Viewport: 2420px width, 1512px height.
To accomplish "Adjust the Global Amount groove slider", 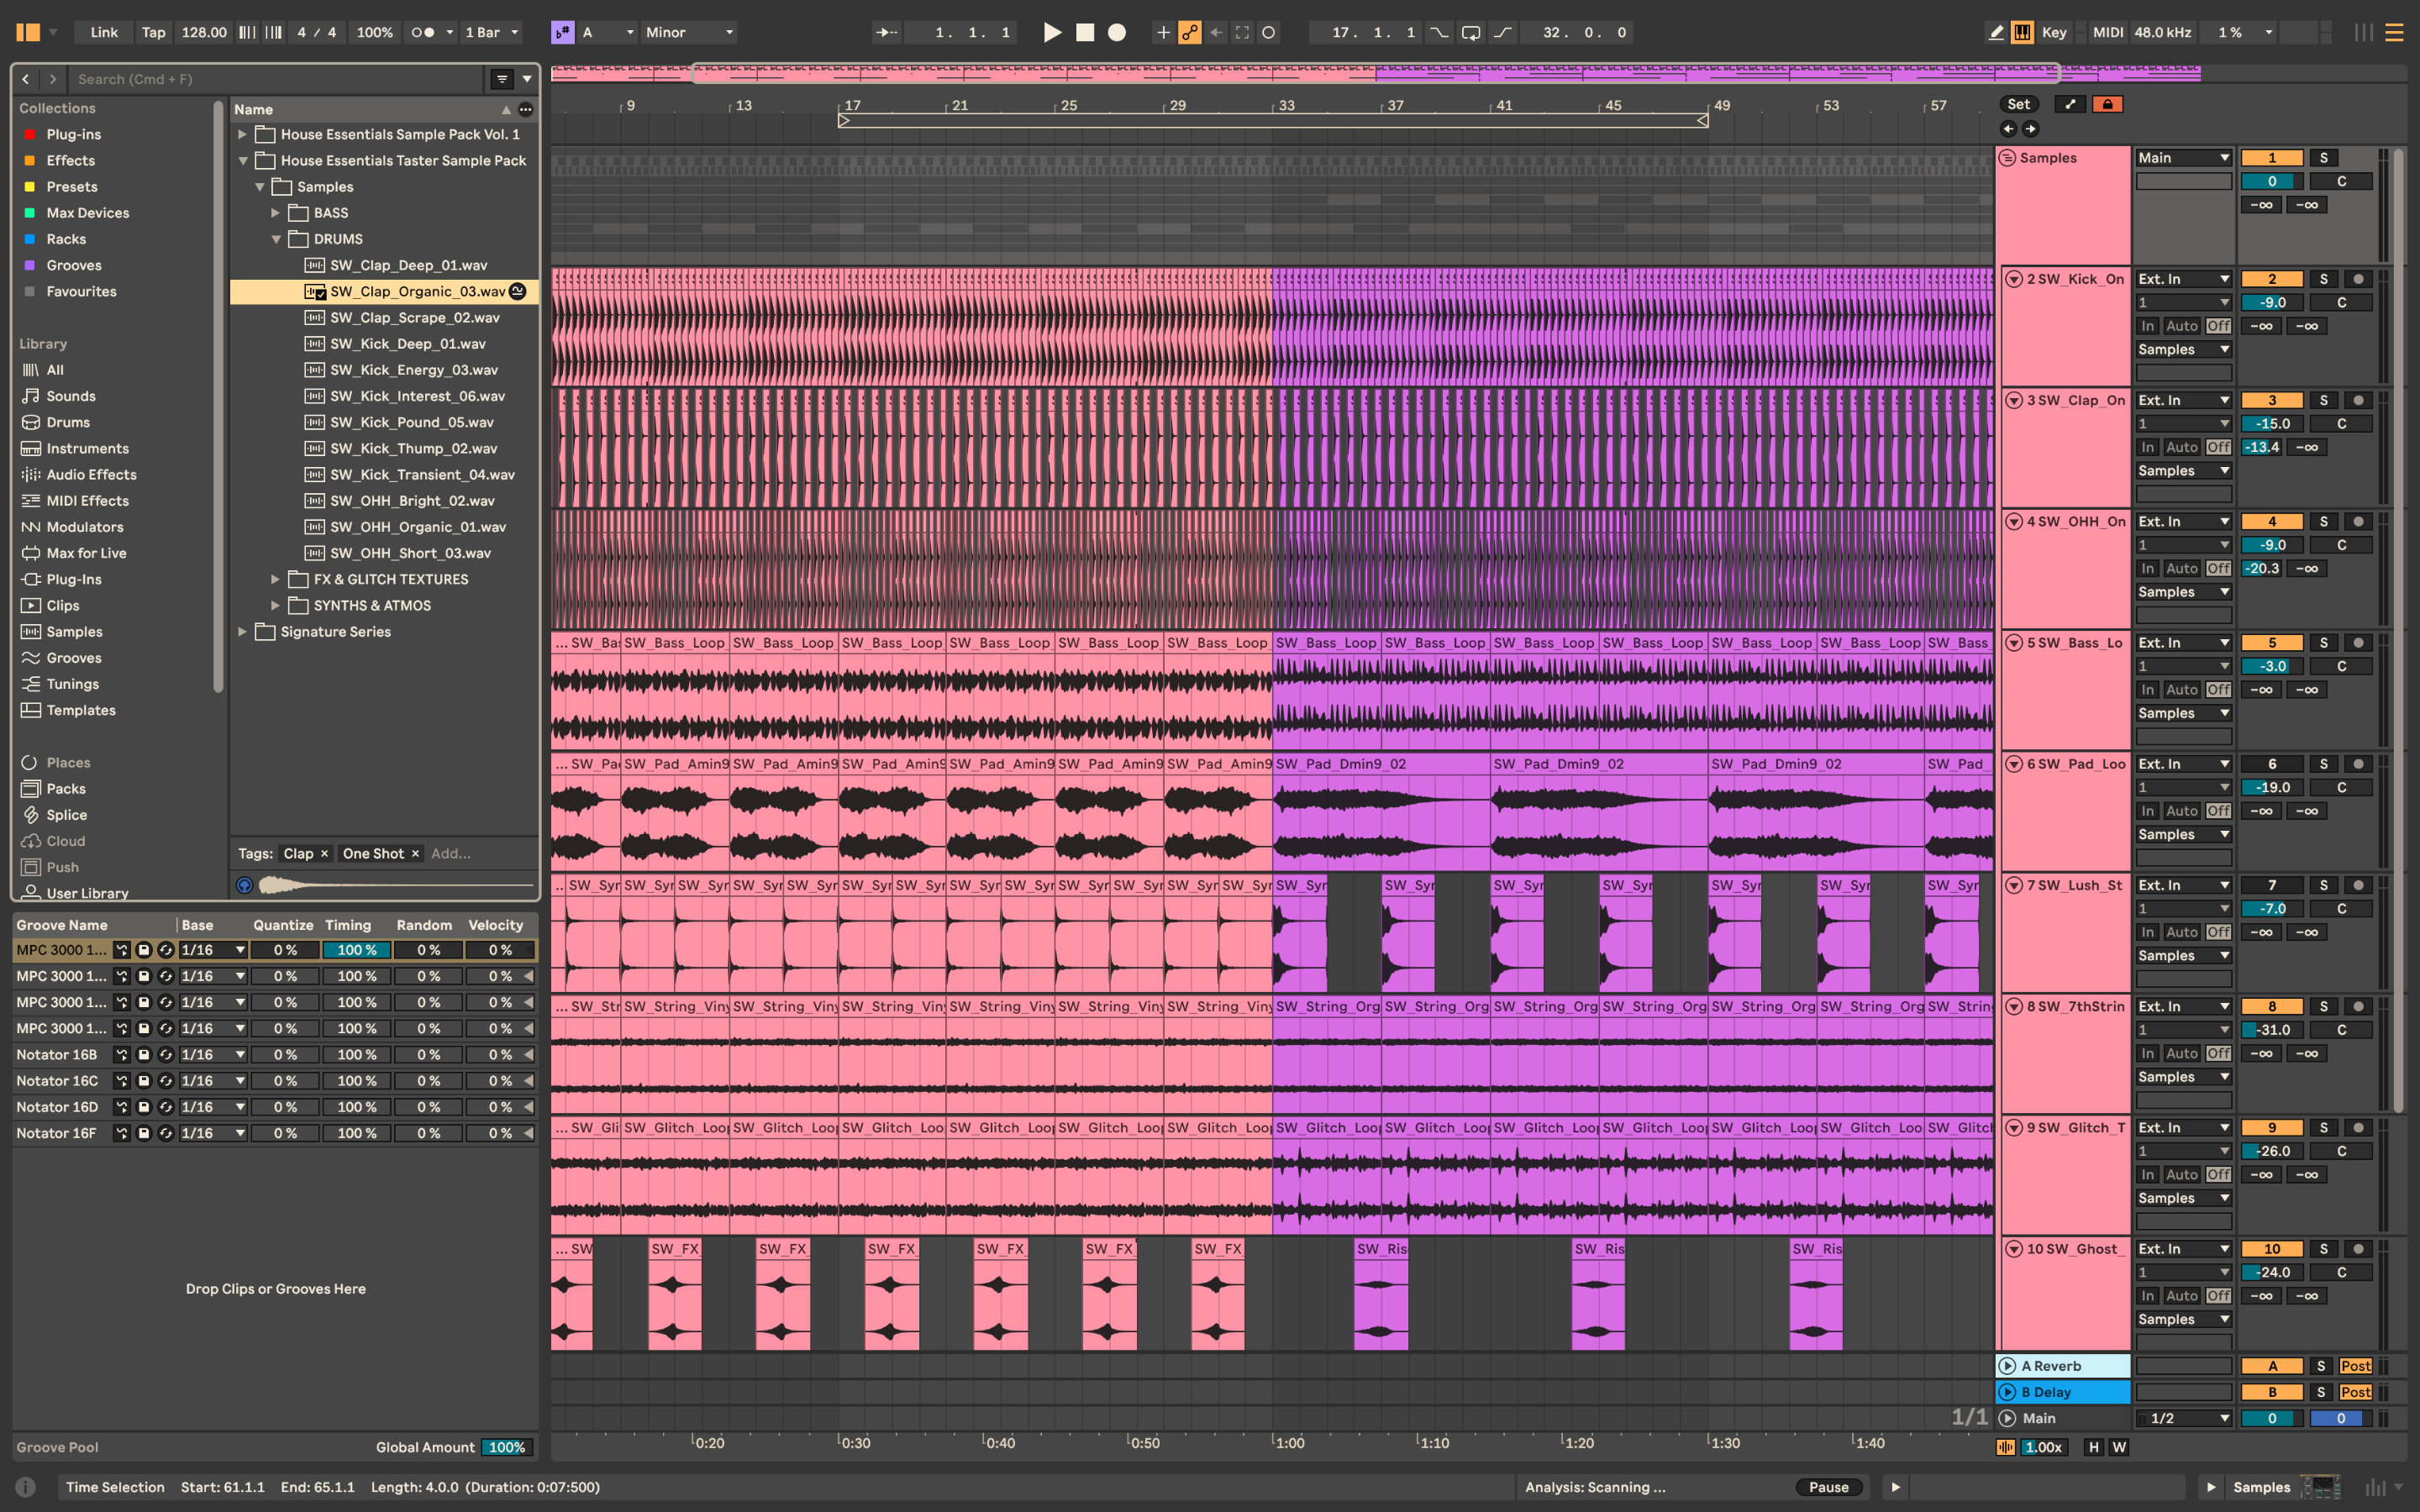I will pyautogui.click(x=506, y=1447).
